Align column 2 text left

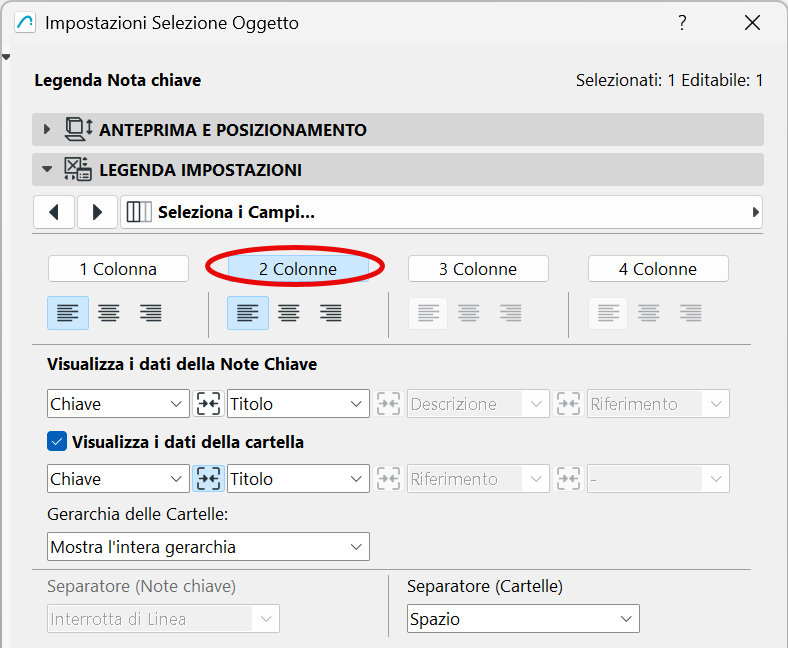248,313
